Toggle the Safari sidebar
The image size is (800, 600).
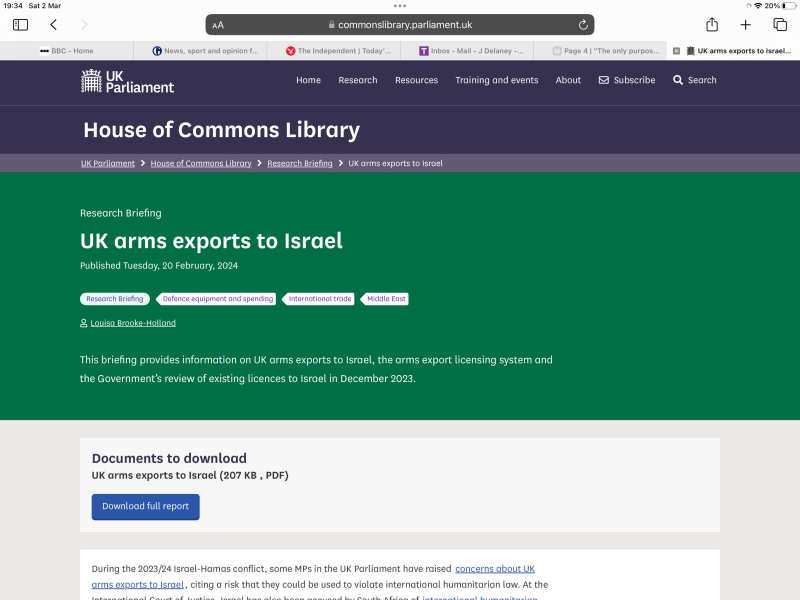pyautogui.click(x=19, y=24)
